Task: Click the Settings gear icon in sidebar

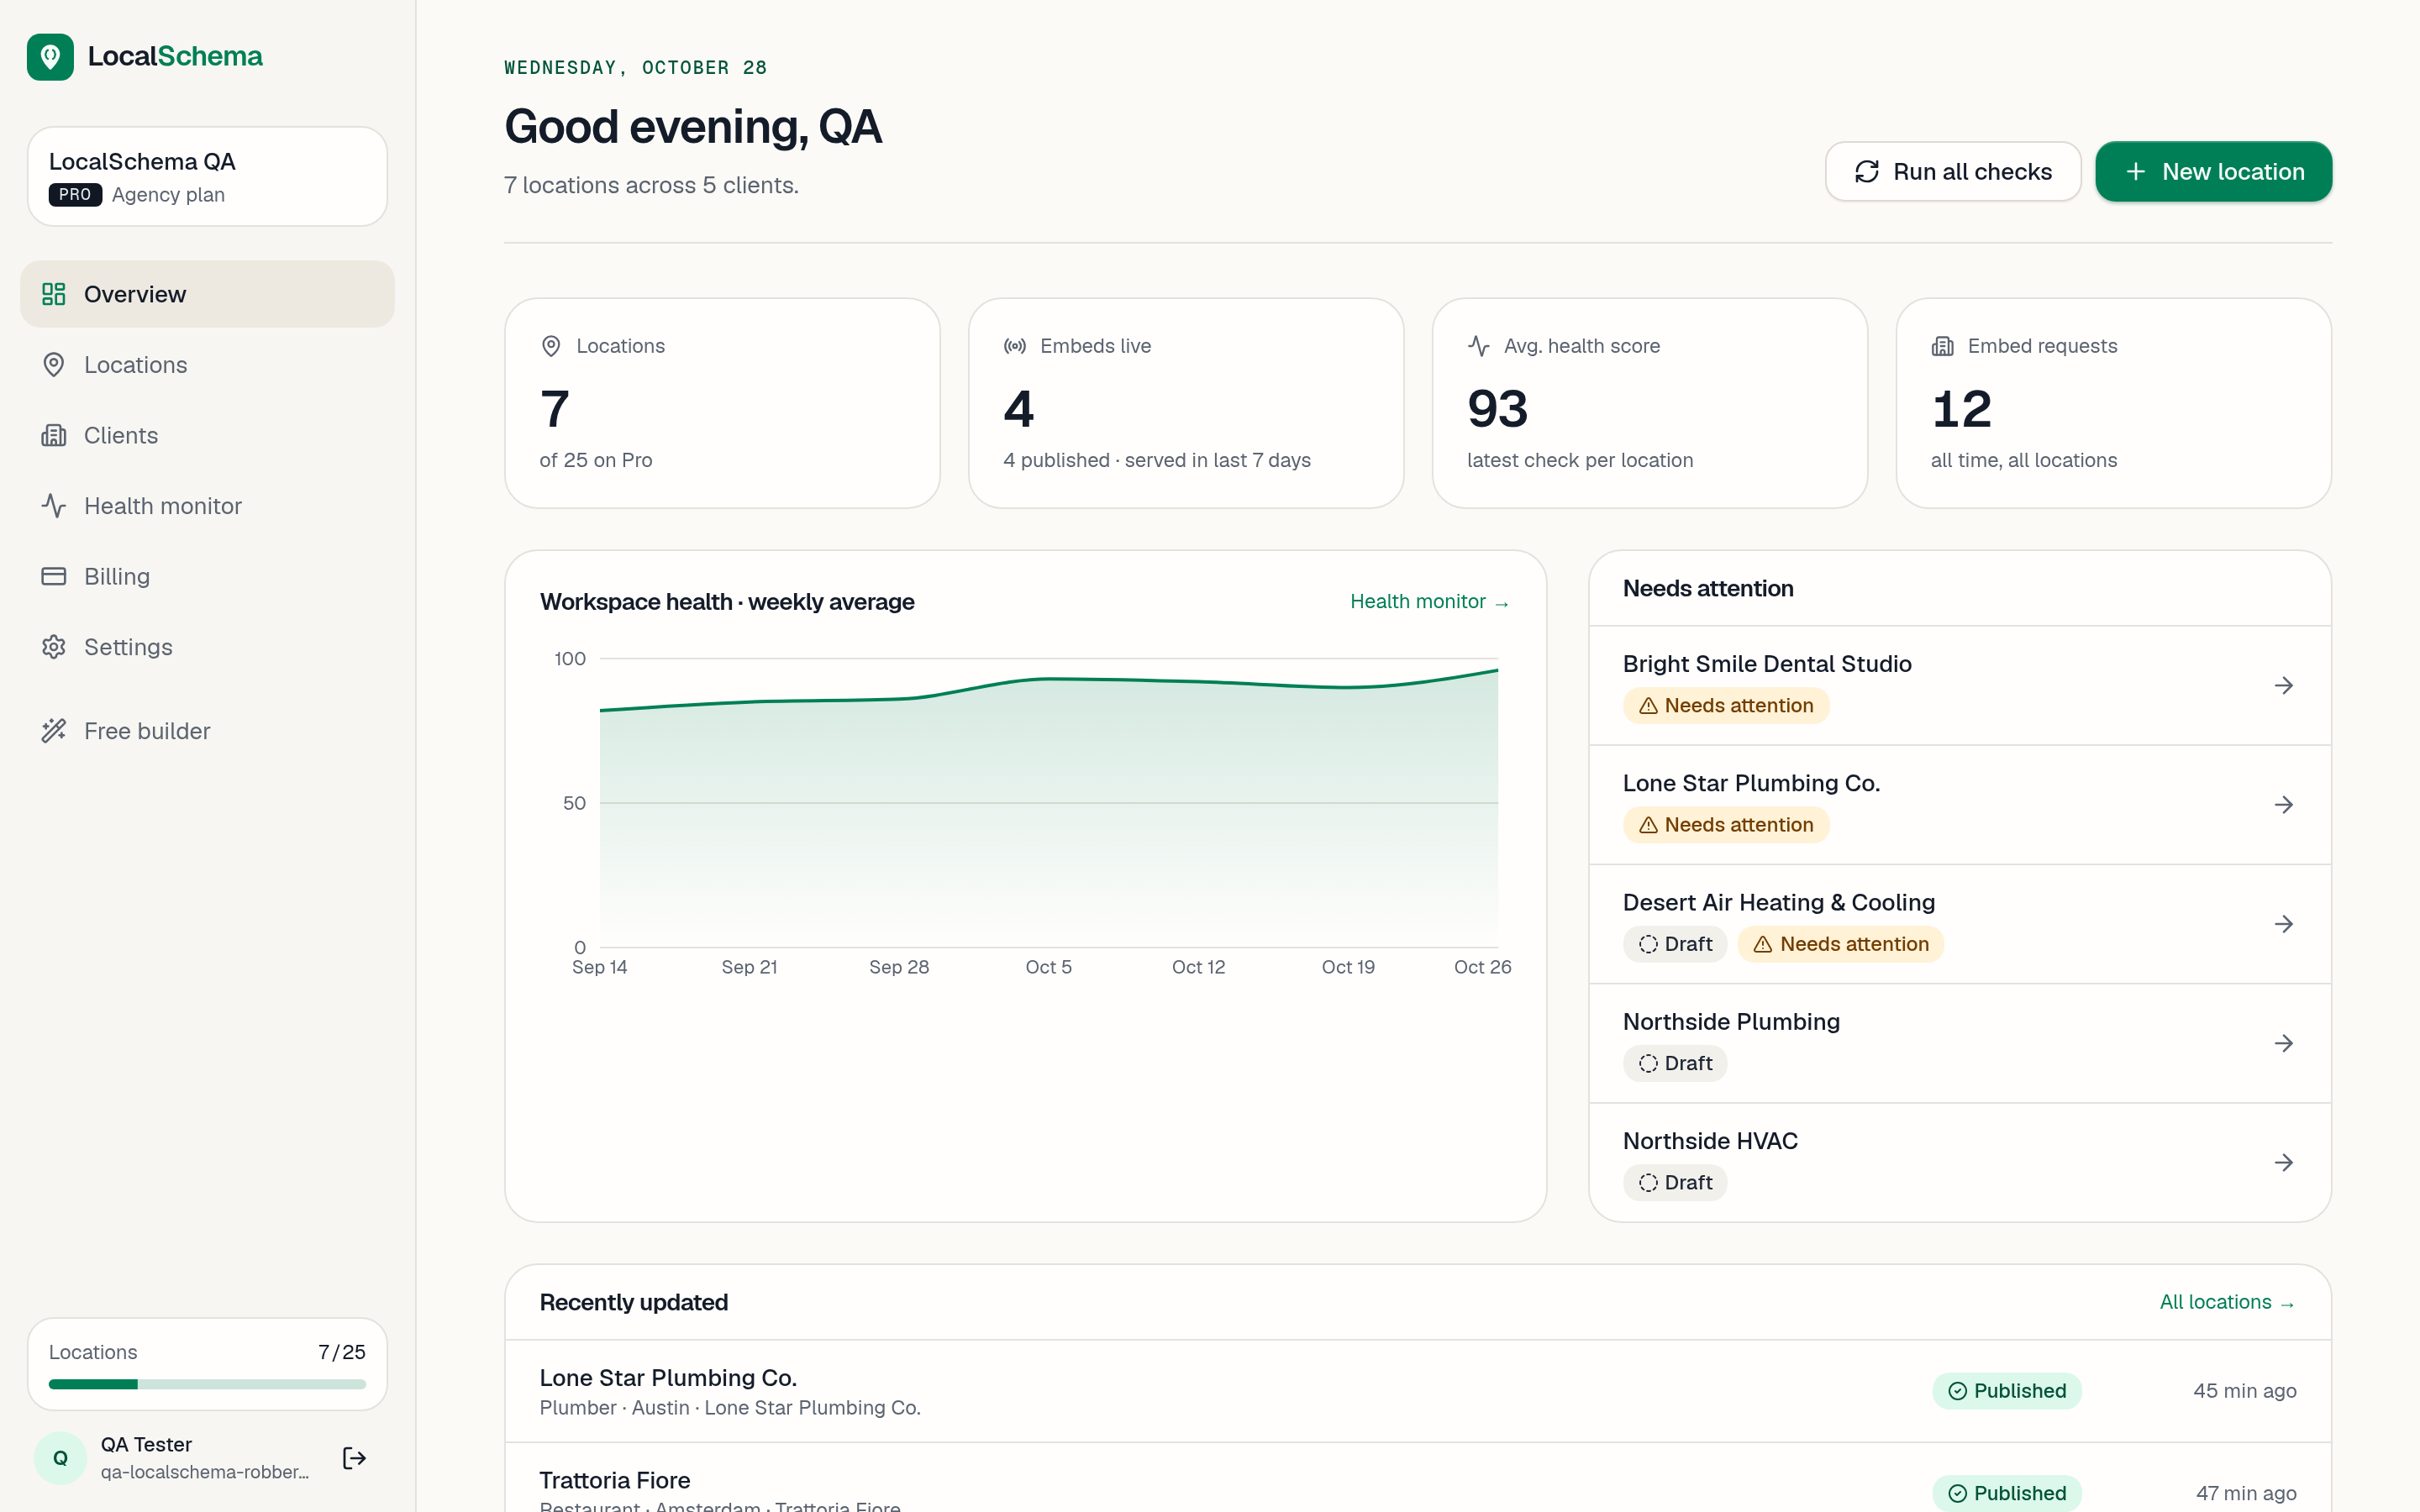Action: click(54, 647)
